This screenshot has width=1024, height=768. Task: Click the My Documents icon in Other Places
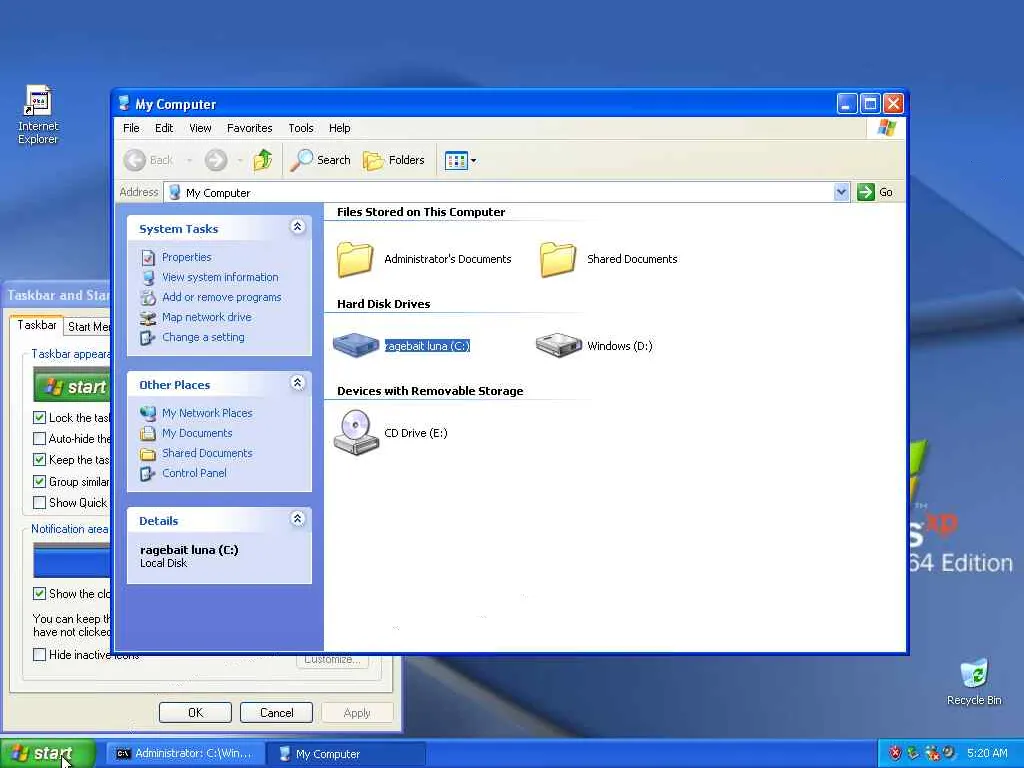point(148,434)
